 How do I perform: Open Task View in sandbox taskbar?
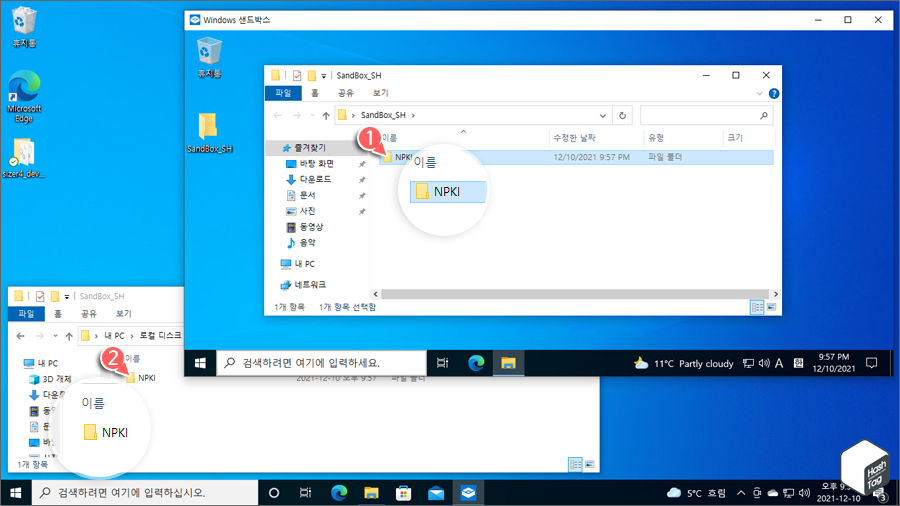point(443,363)
